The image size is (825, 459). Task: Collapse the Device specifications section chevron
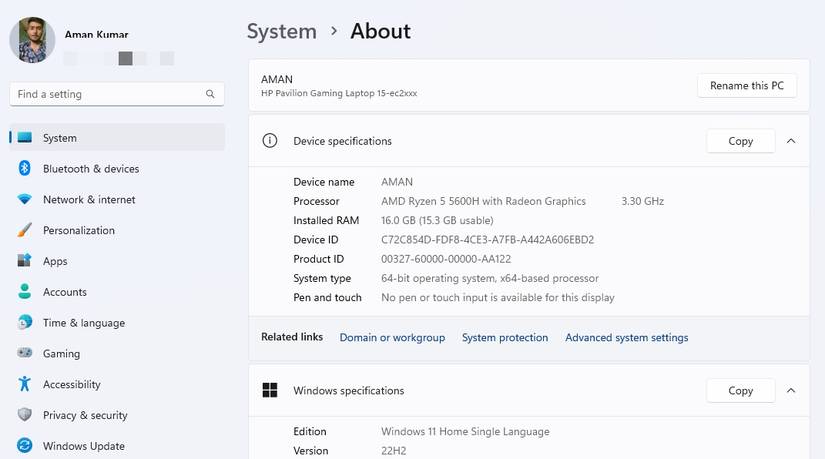pyautogui.click(x=791, y=141)
